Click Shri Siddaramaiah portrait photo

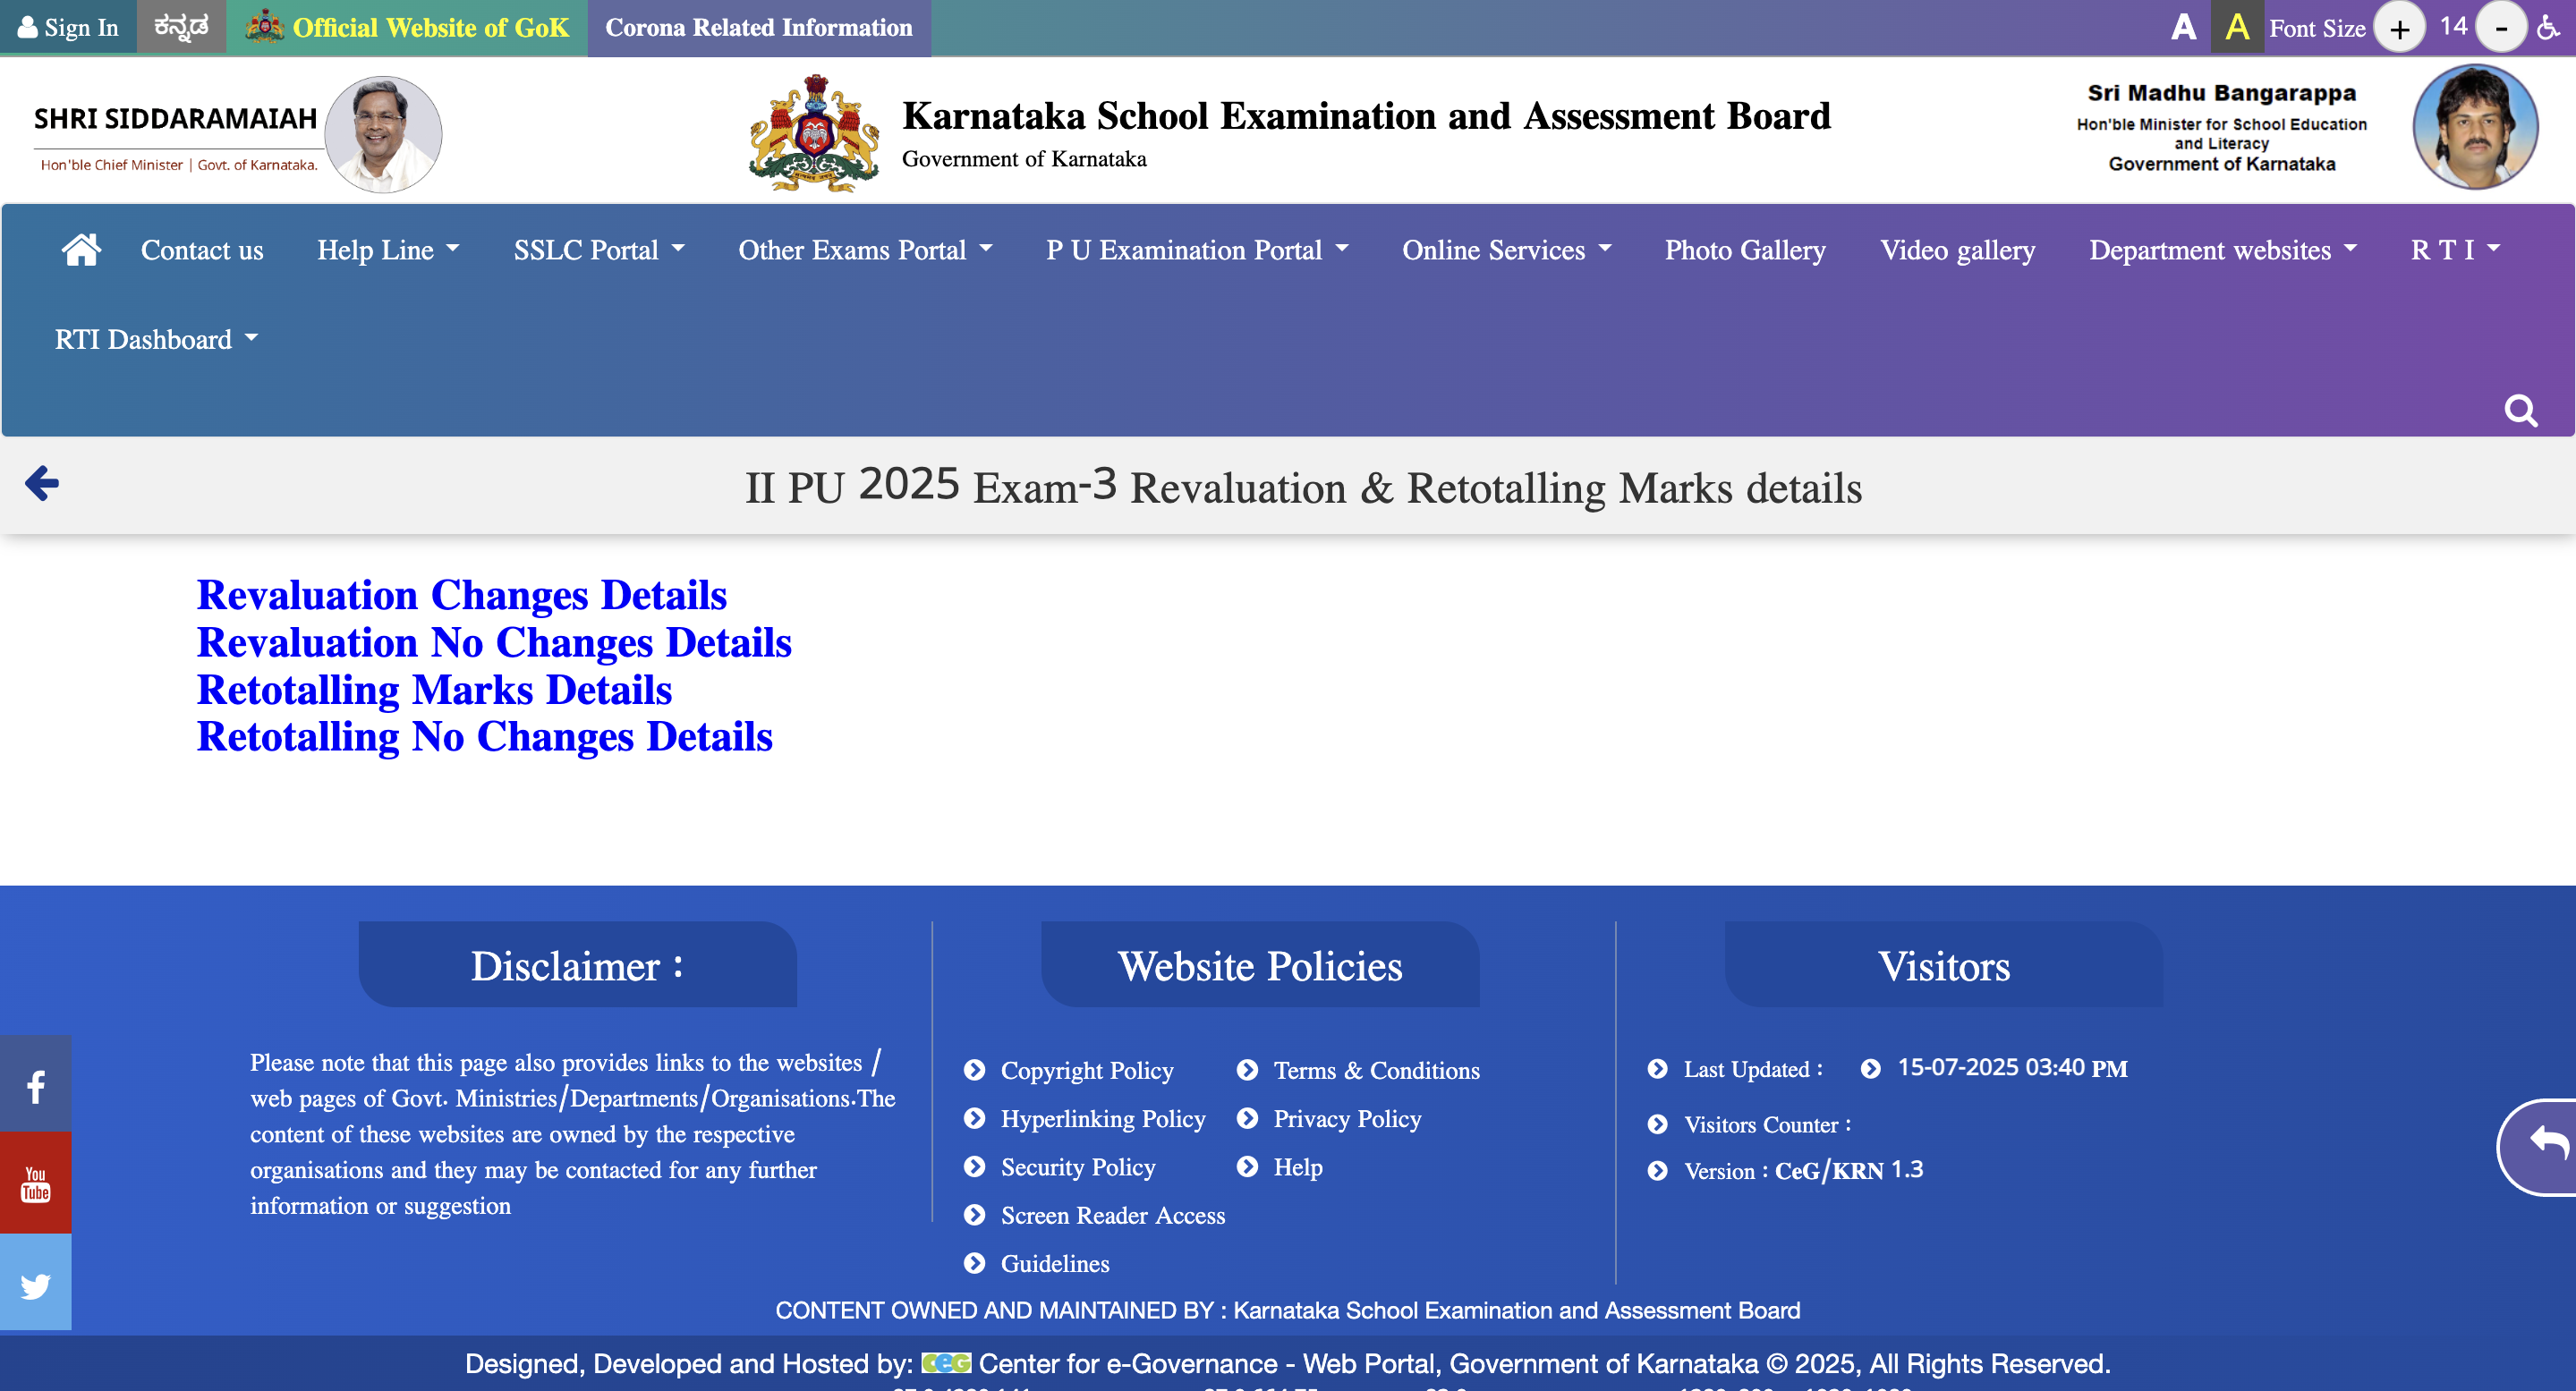point(383,134)
